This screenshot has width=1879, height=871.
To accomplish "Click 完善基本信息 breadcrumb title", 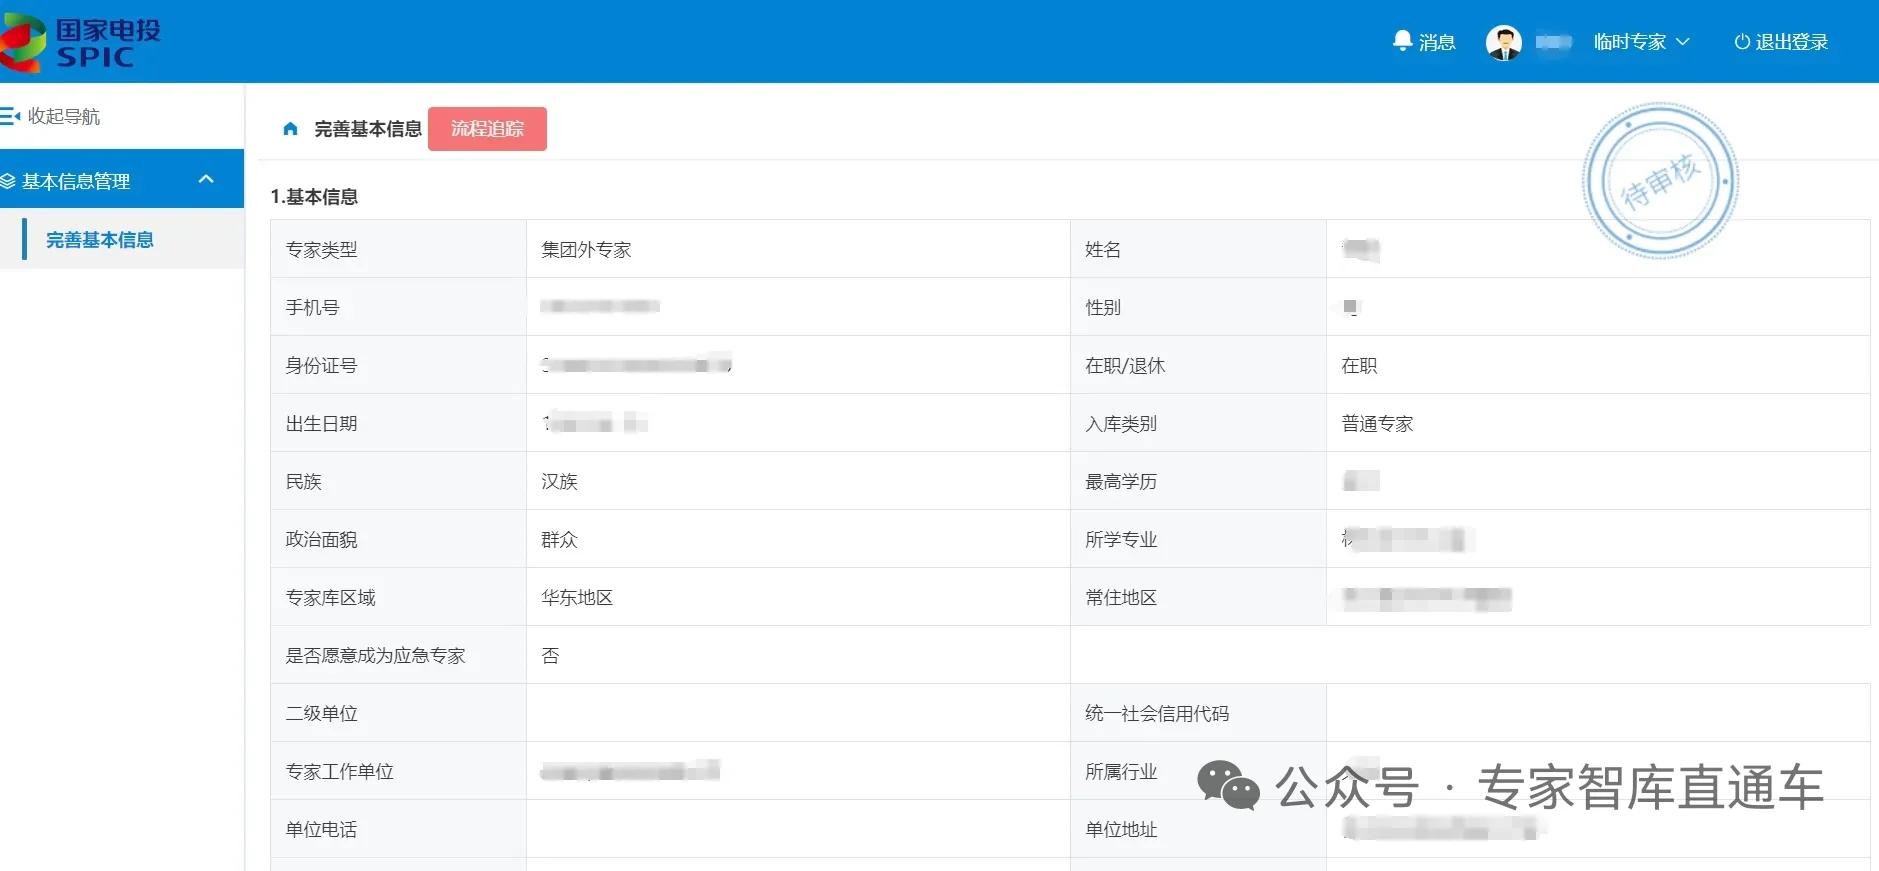I will [x=368, y=129].
